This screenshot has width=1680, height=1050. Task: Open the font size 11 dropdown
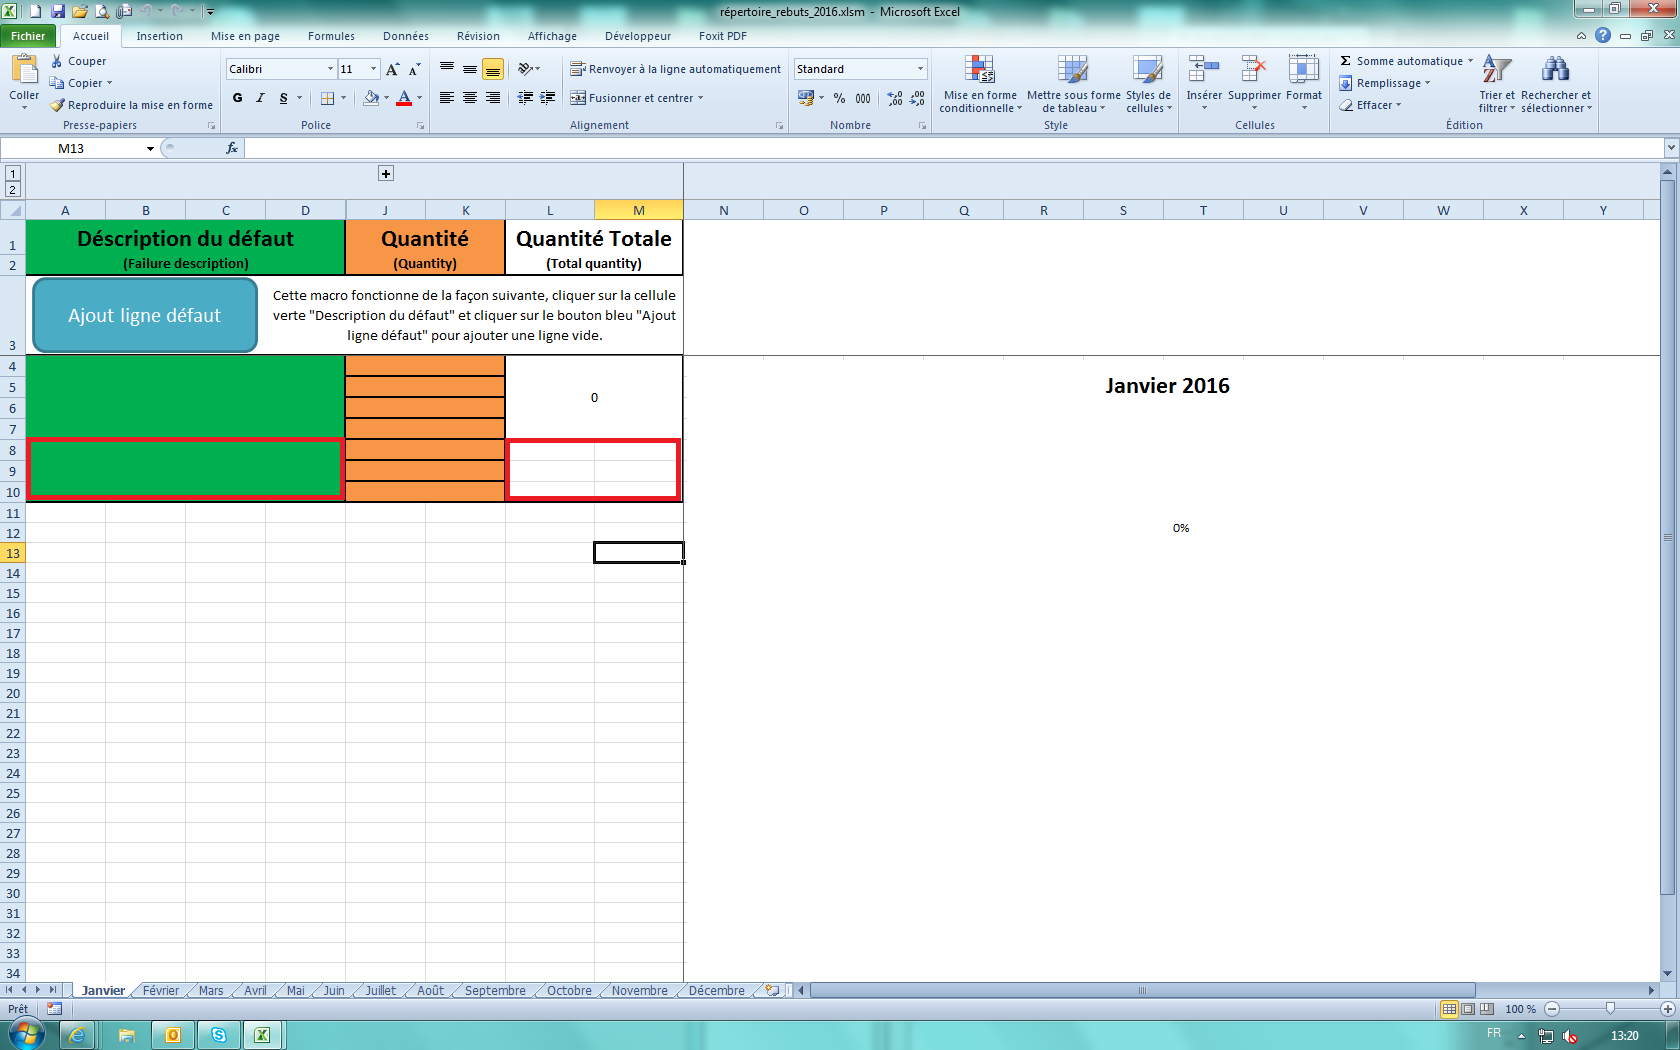click(x=374, y=69)
